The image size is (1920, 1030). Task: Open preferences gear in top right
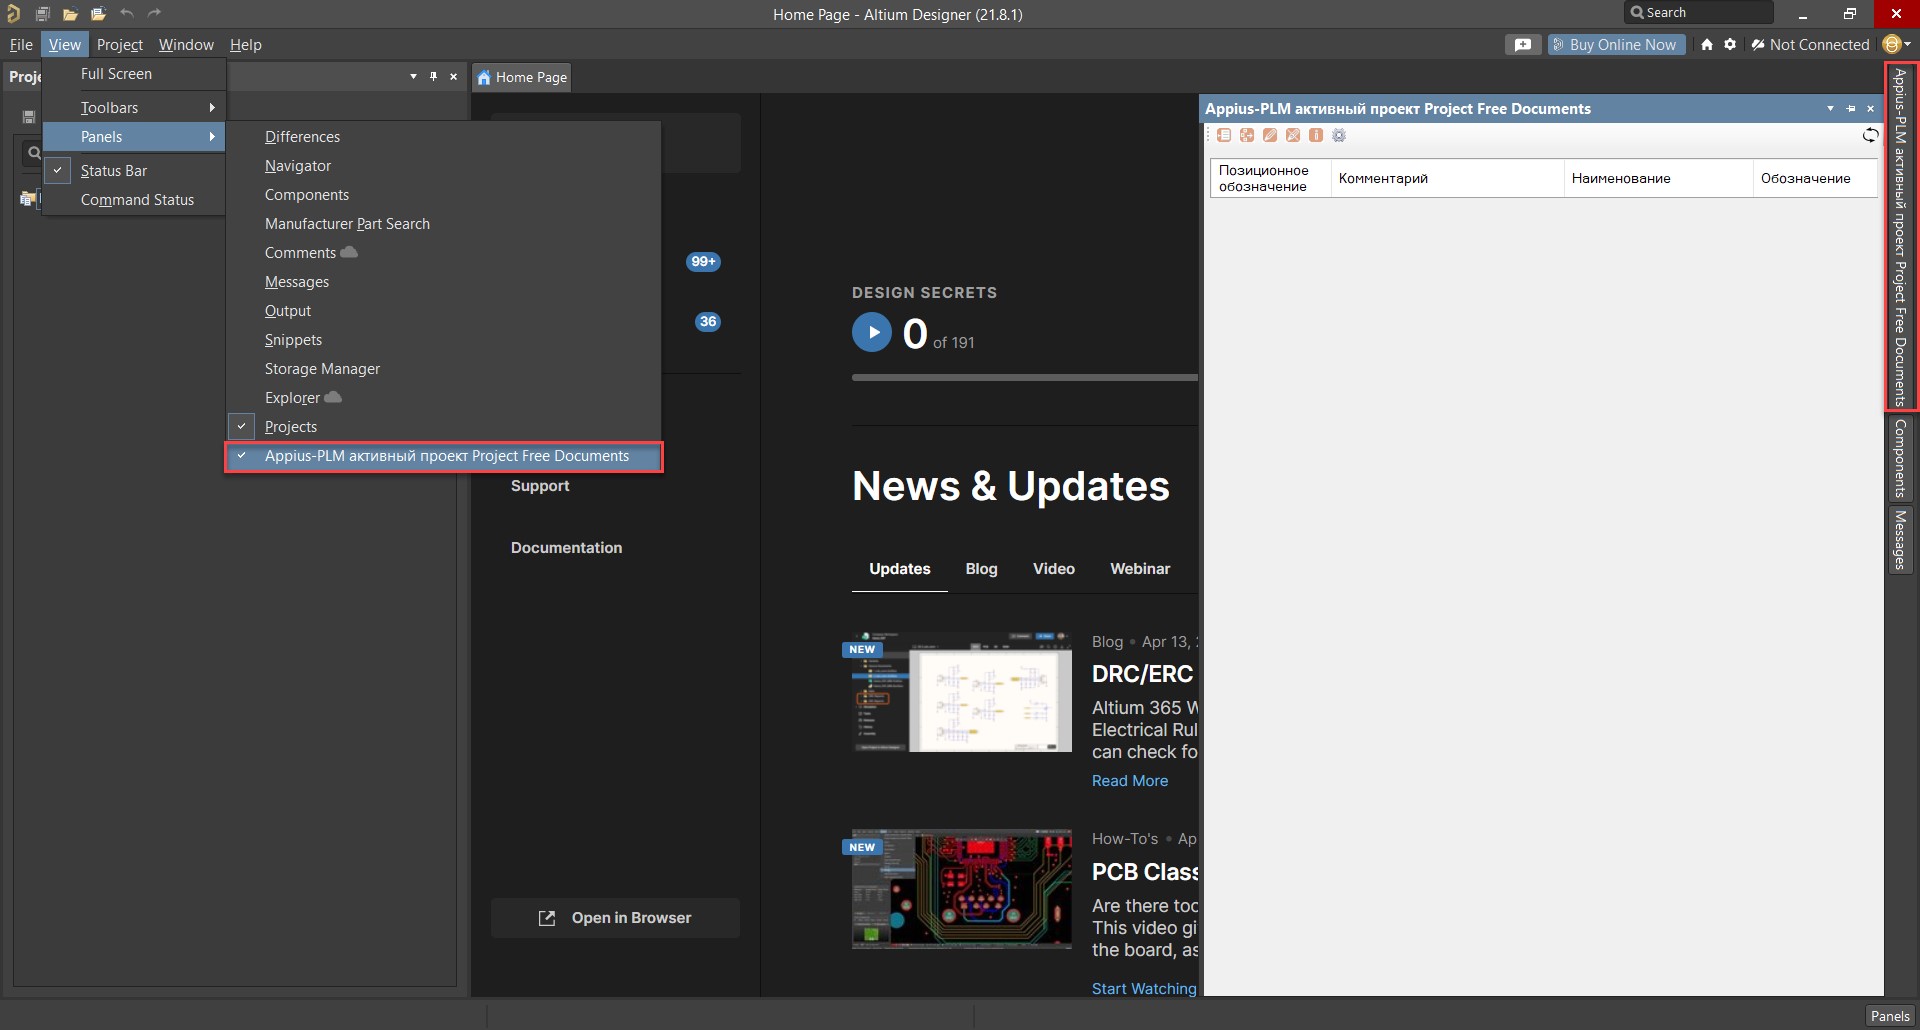tap(1730, 44)
